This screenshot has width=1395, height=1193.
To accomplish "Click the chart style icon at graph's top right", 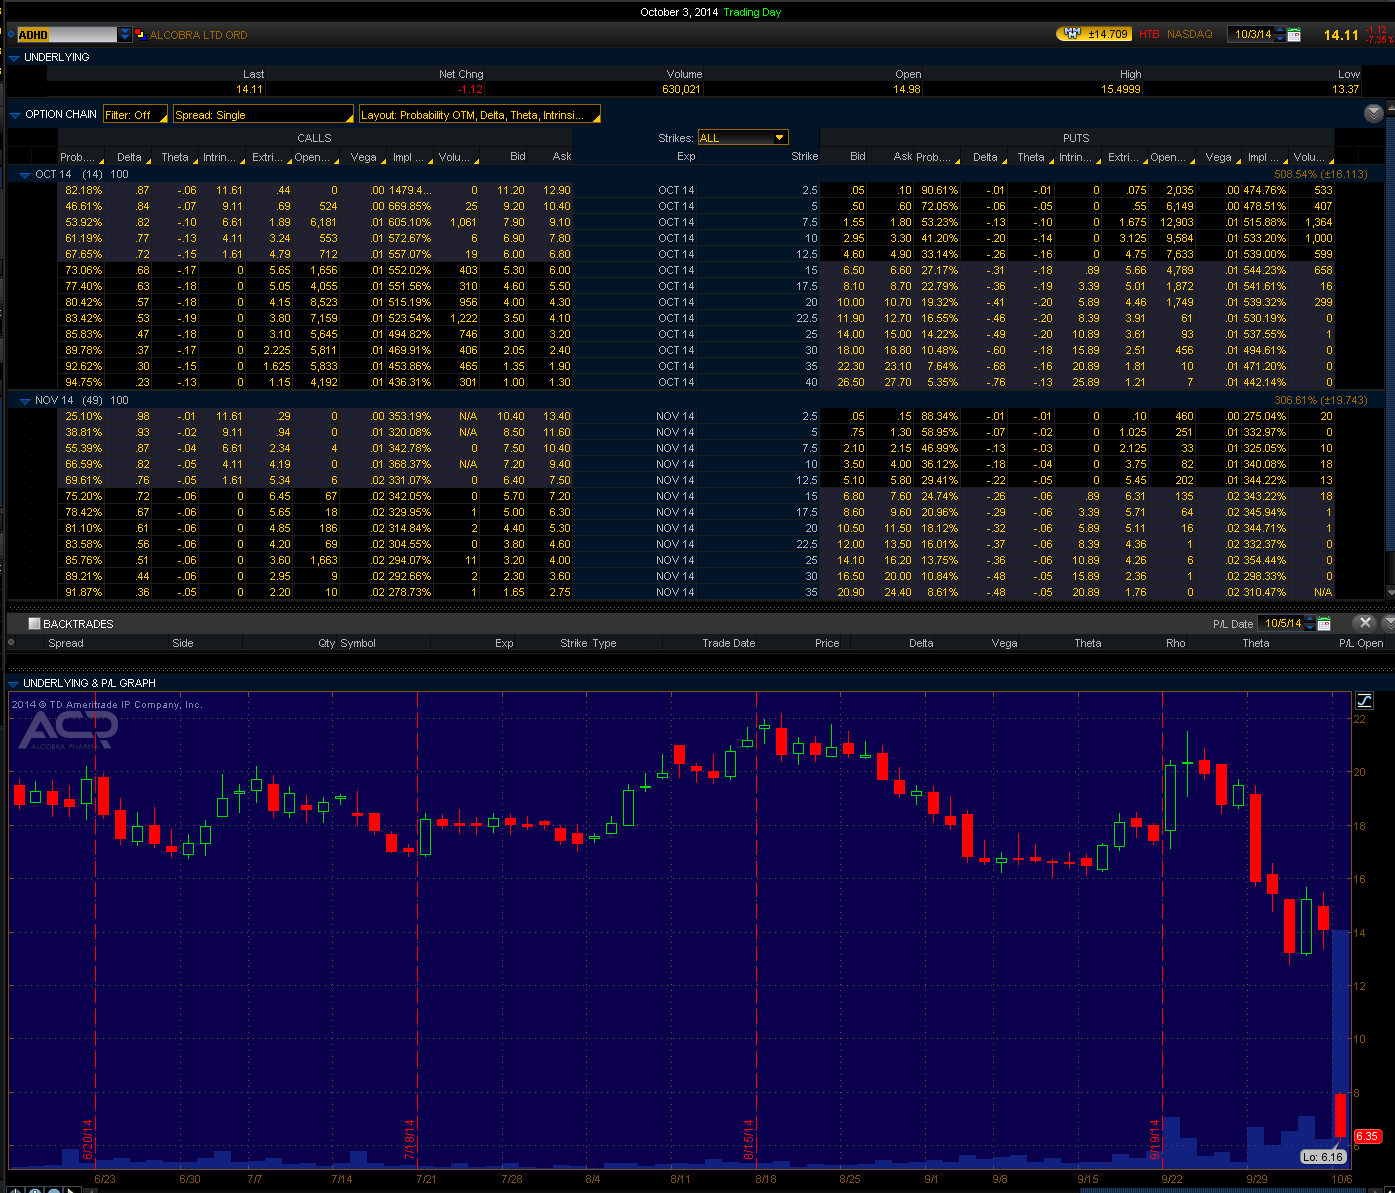I will tap(1365, 700).
